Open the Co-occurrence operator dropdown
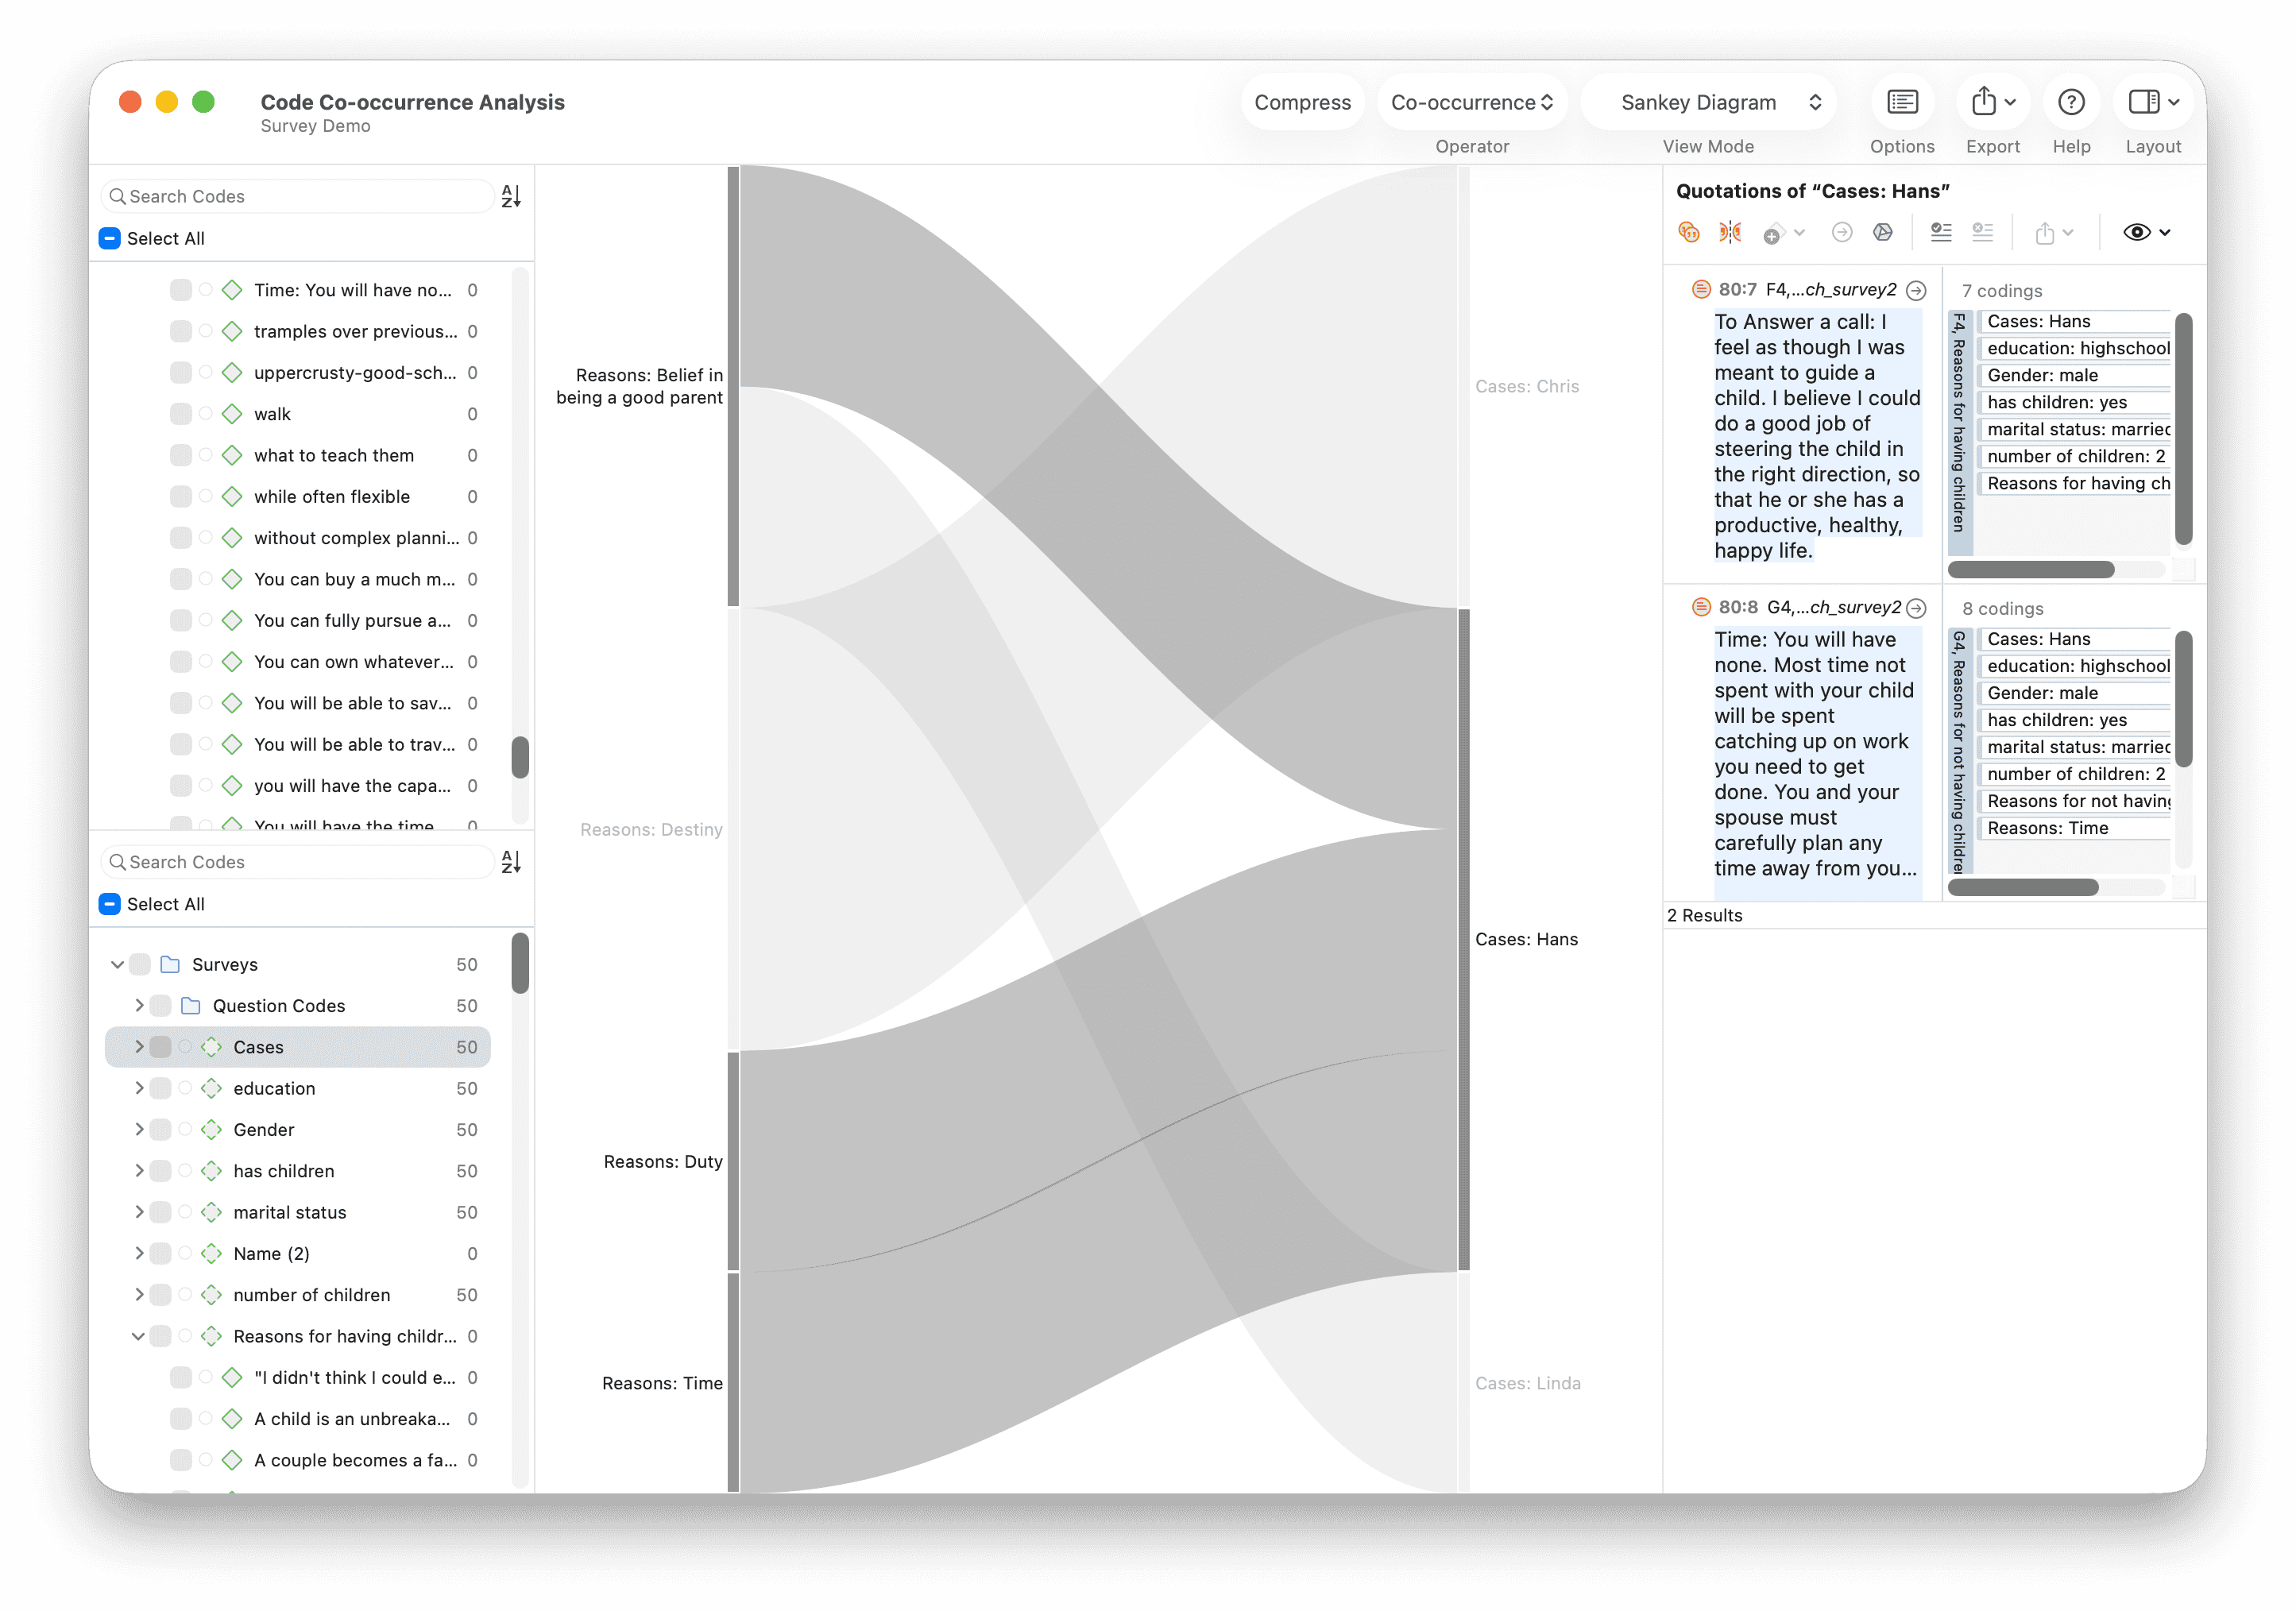The height and width of the screenshot is (1611, 2296). pyautogui.click(x=1471, y=102)
